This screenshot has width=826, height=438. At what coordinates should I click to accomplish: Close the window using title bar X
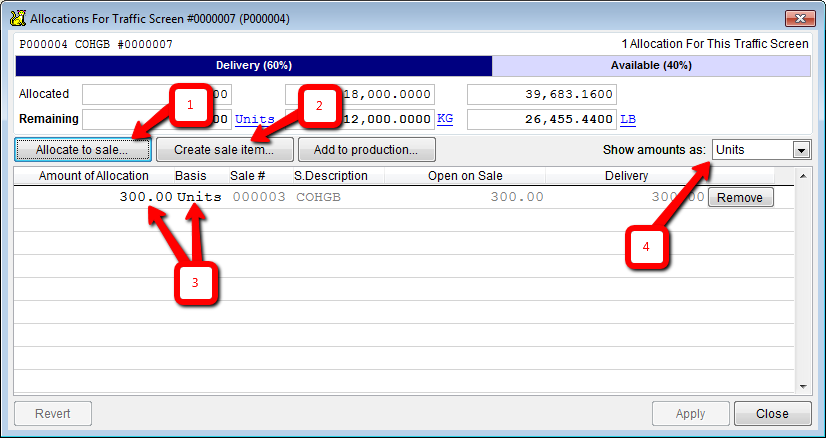[800, 19]
